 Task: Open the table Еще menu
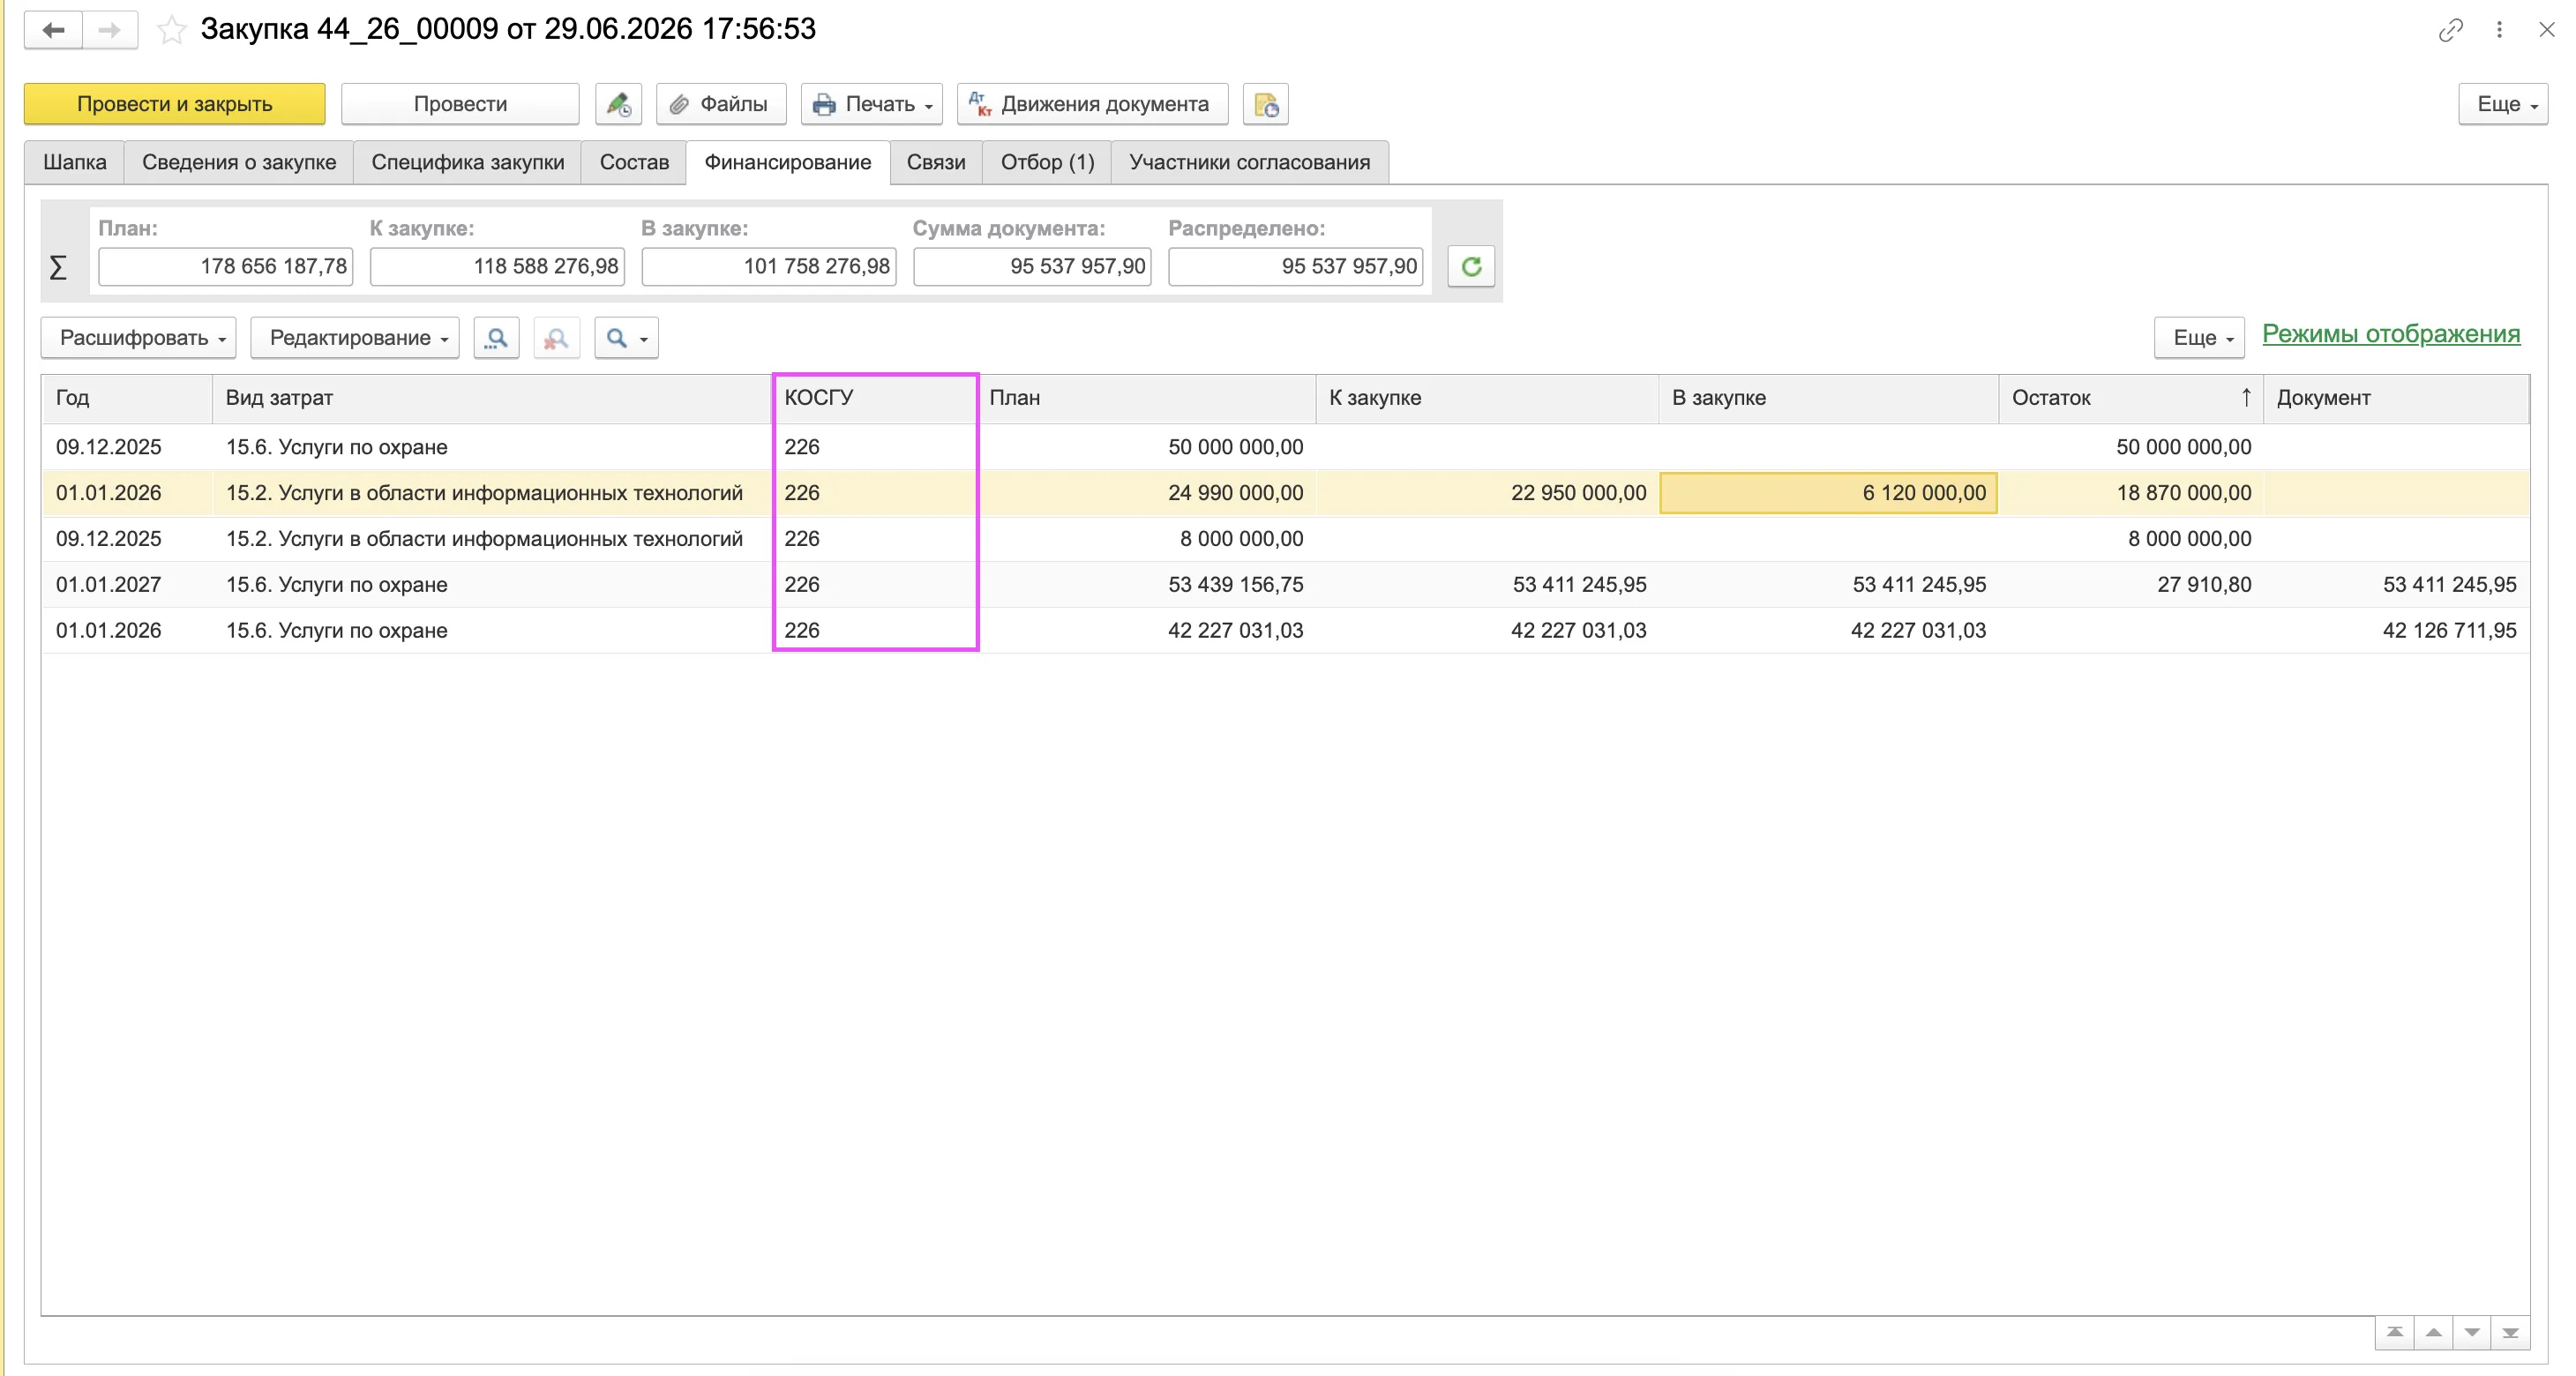2199,338
